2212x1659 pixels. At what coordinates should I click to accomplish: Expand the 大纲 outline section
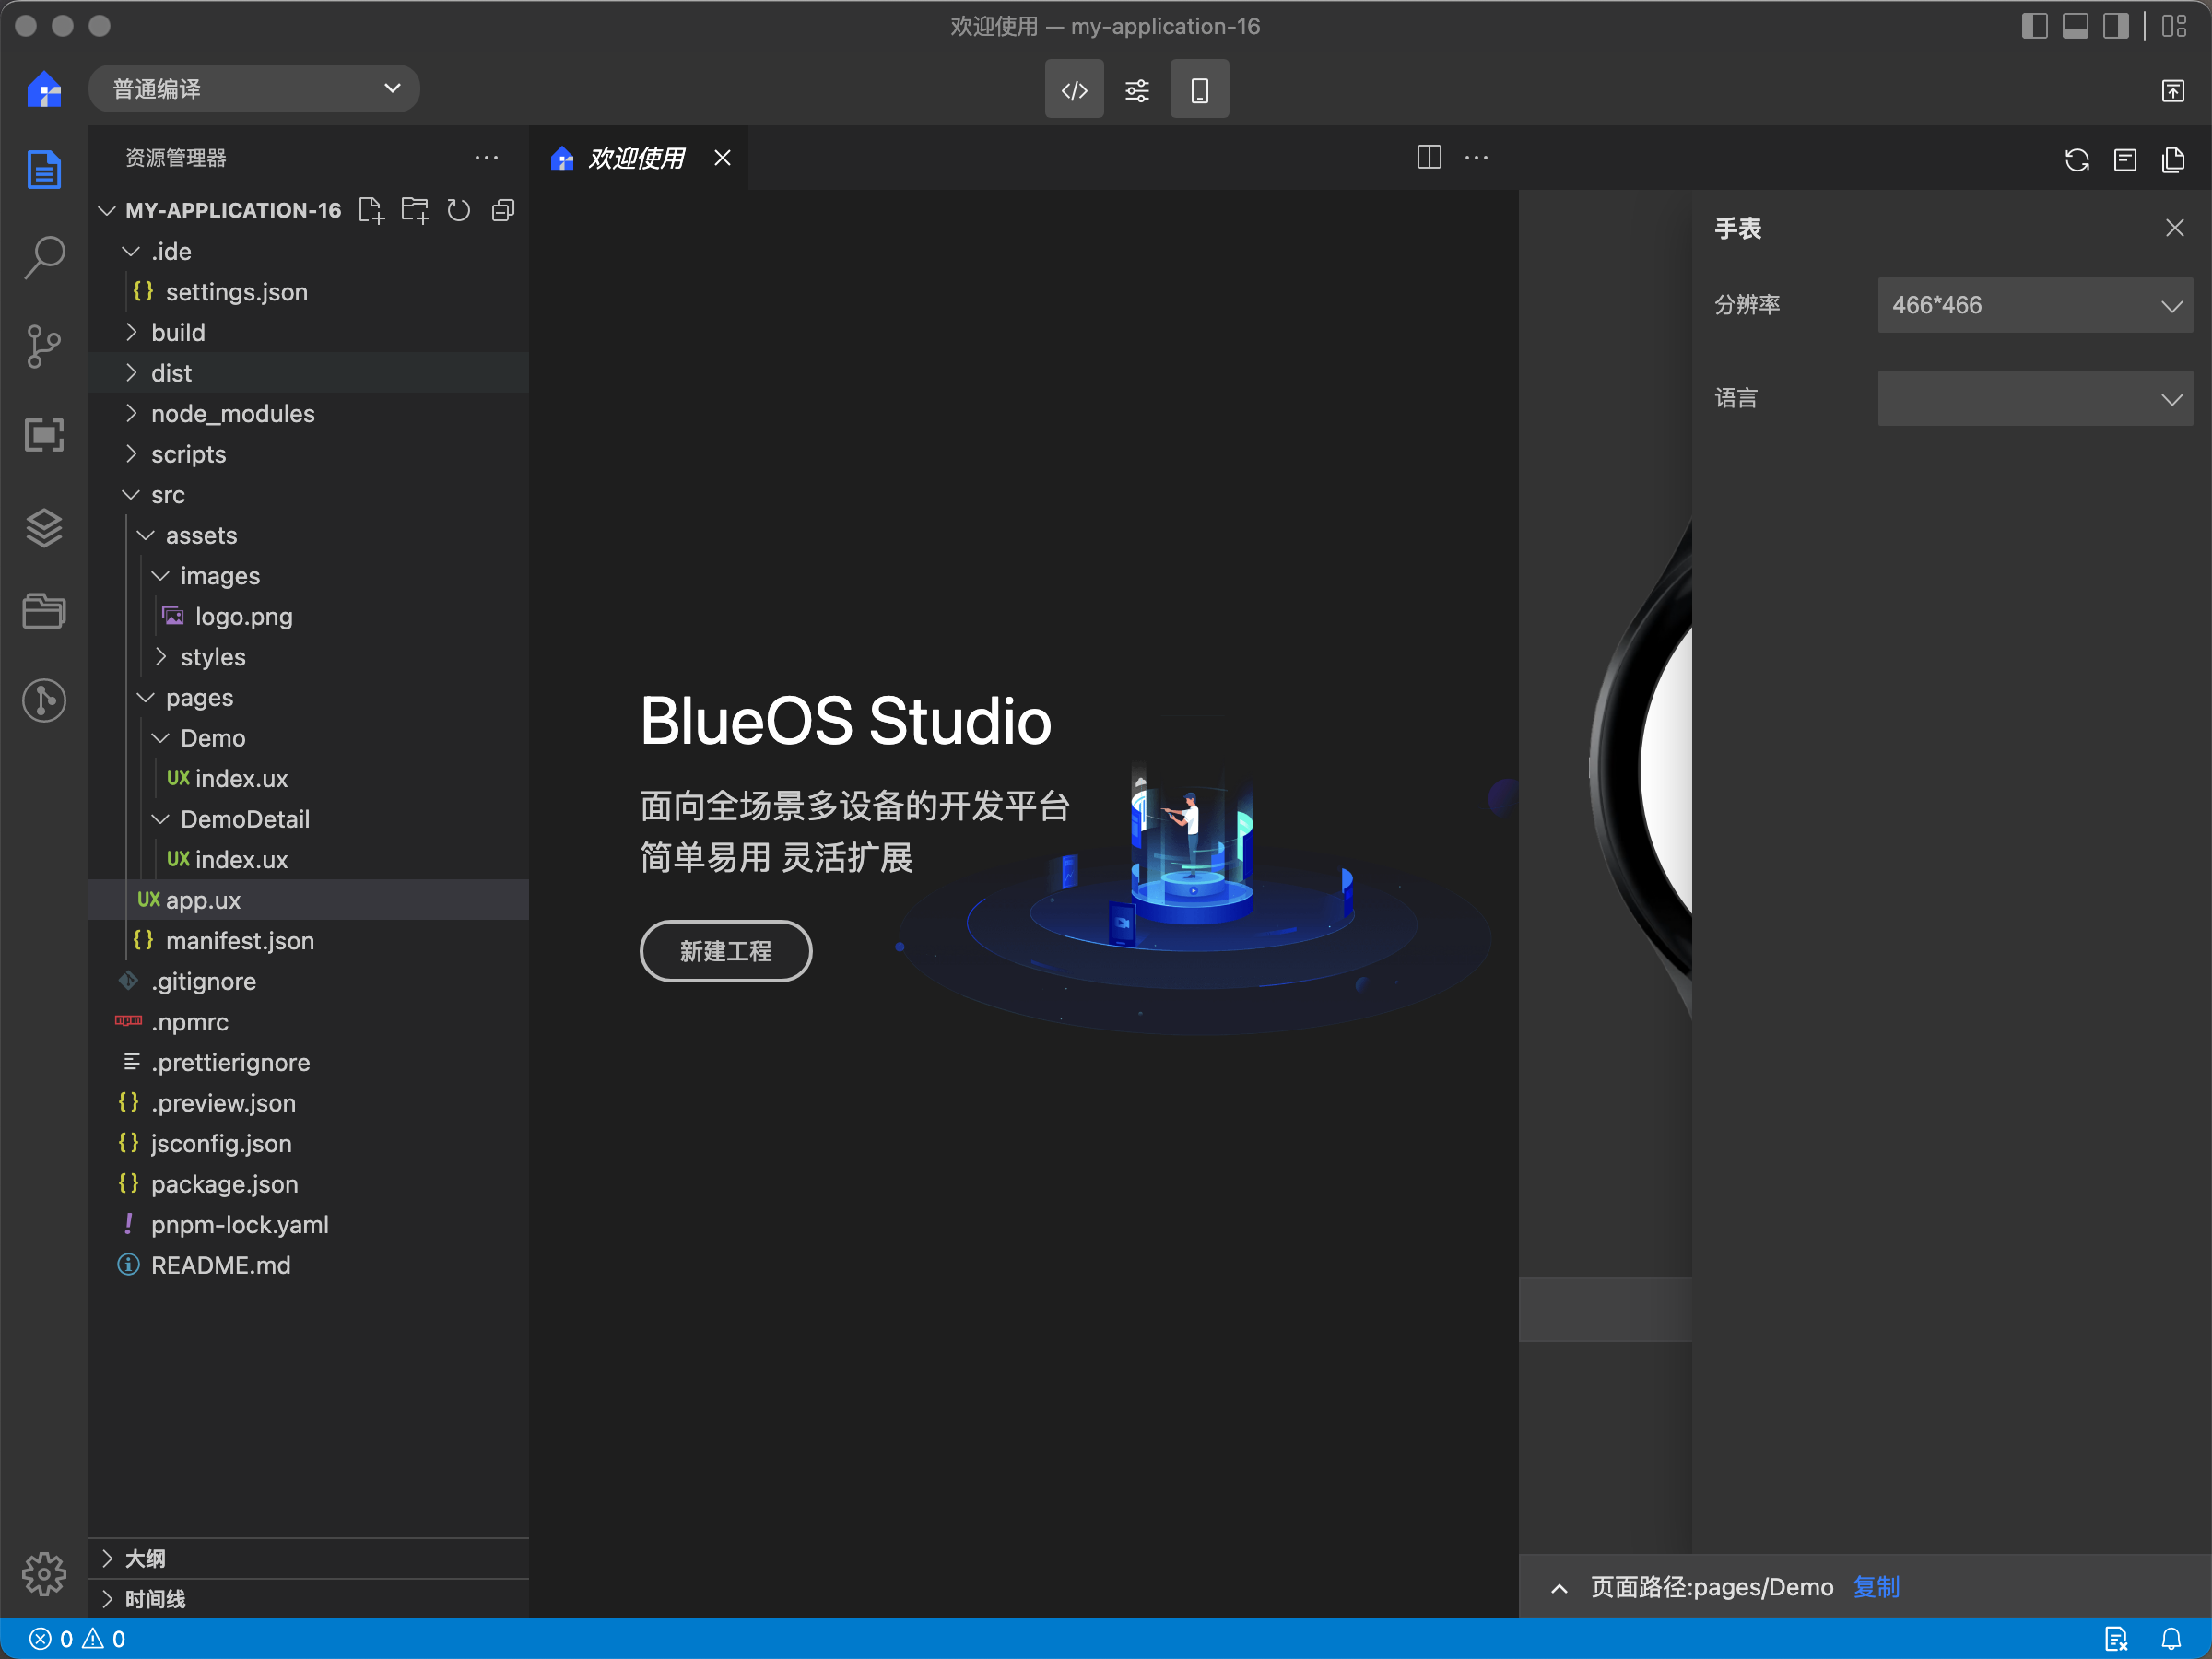[308, 1558]
